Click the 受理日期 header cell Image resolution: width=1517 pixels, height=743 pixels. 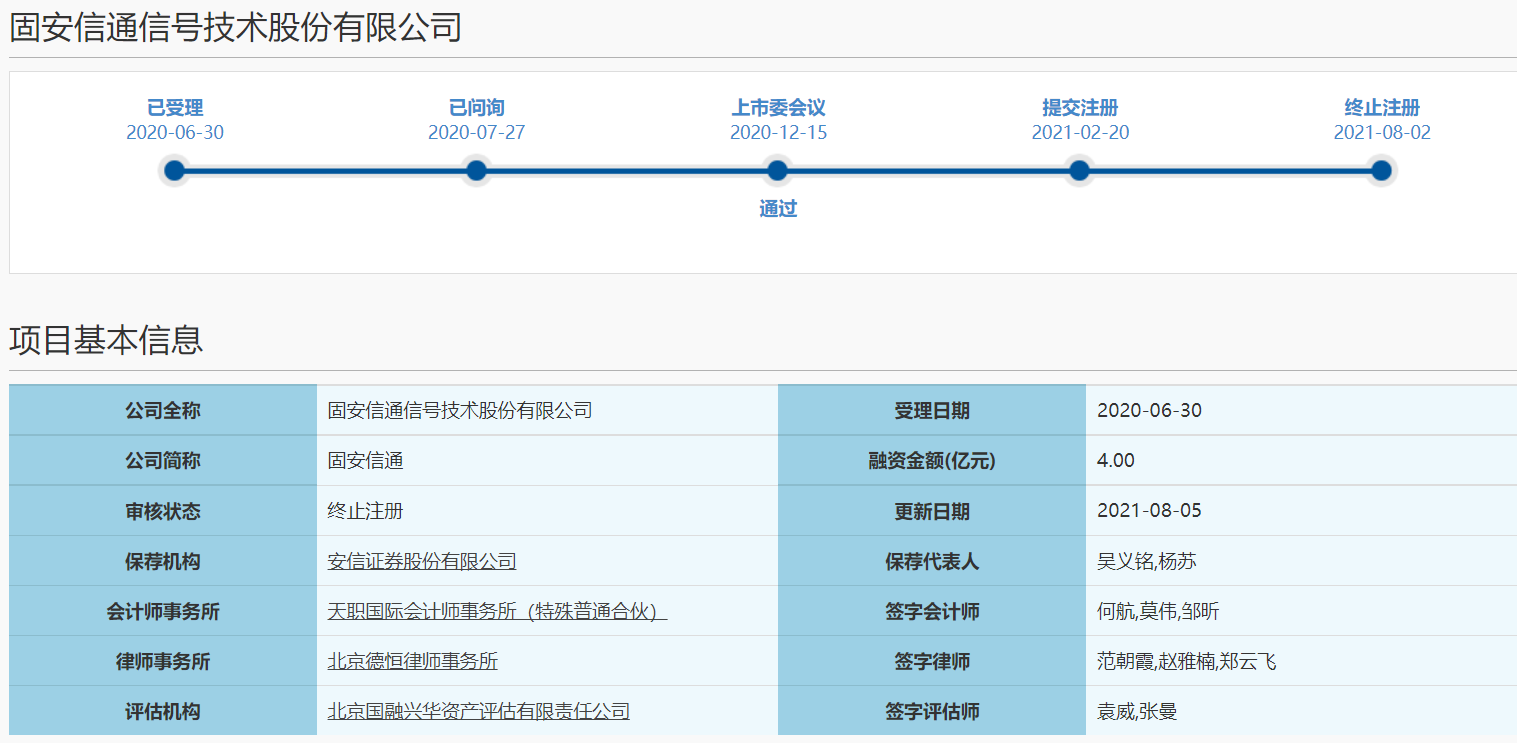pyautogui.click(x=932, y=411)
